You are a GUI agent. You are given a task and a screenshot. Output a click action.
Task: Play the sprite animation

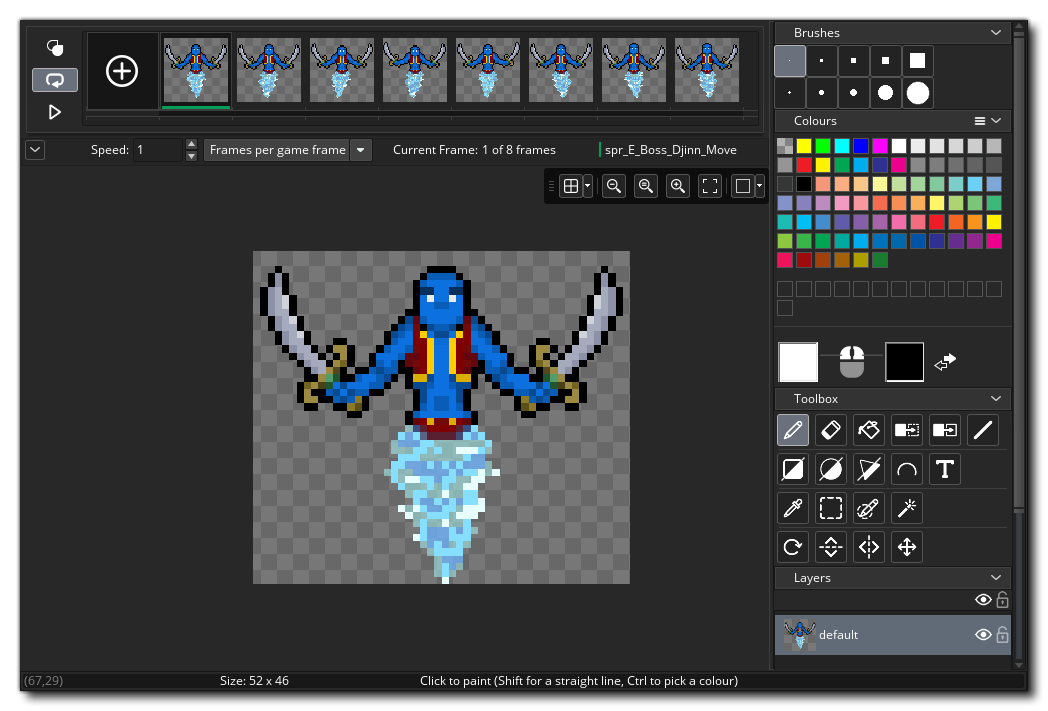tap(55, 112)
